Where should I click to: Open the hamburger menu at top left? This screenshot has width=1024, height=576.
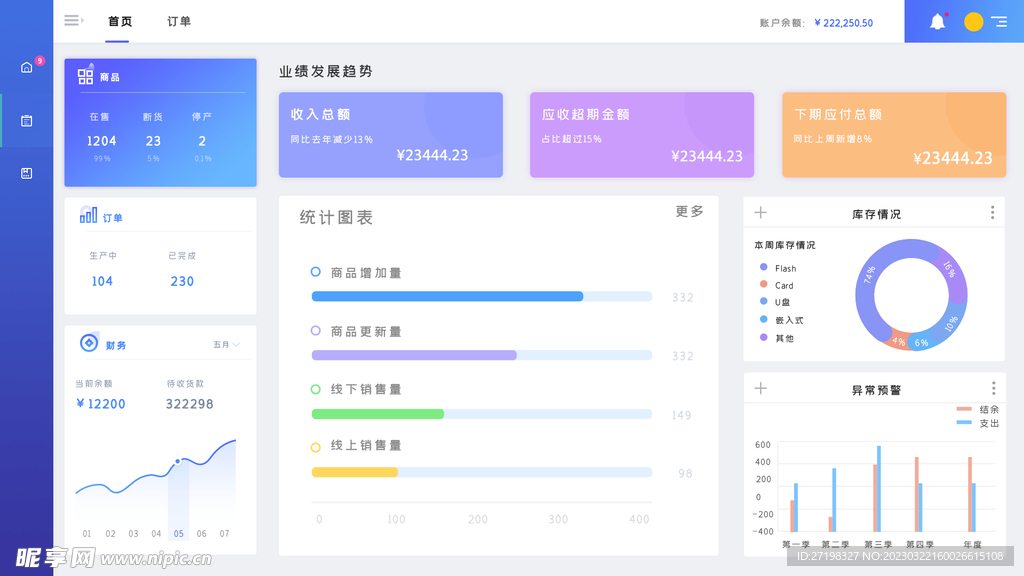[71, 20]
